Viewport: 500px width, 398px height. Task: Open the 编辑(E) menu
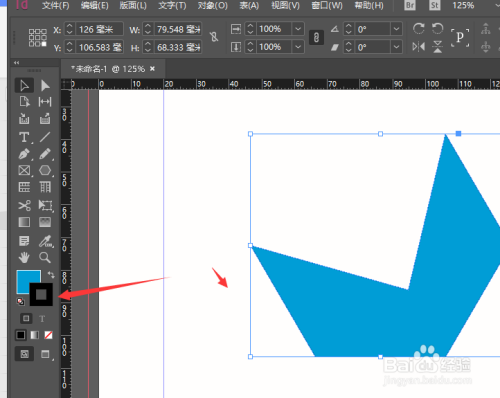tap(95, 5)
